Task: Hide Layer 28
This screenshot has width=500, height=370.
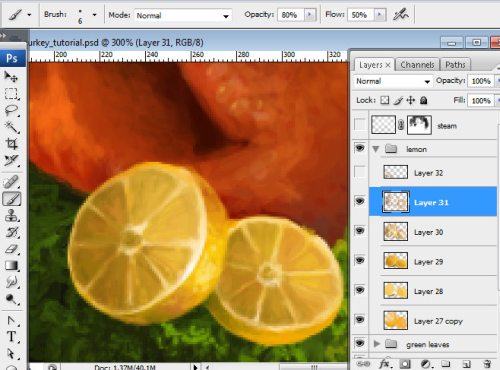Action: 360,290
